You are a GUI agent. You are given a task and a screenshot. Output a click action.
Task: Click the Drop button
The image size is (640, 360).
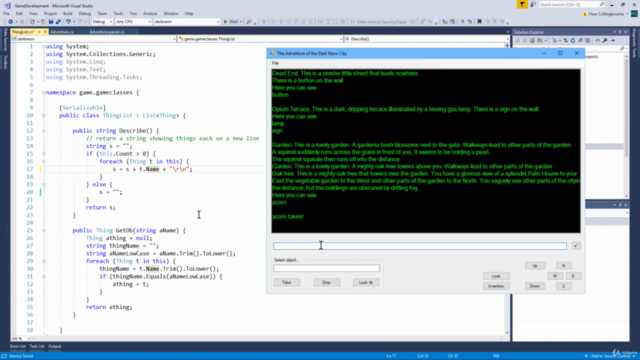click(x=327, y=282)
